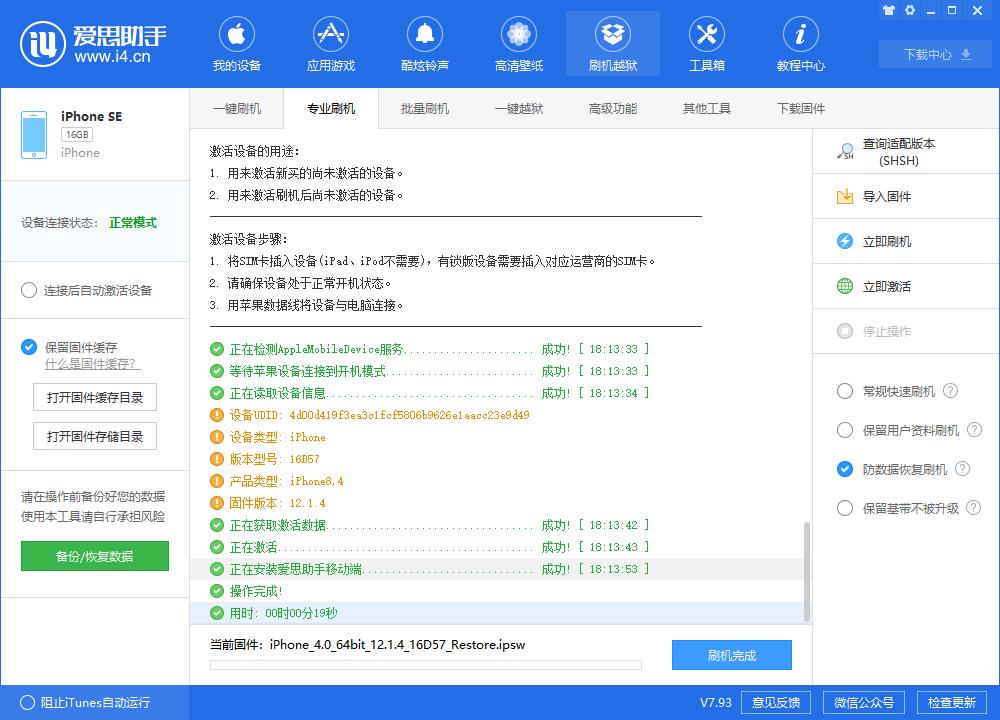
Task: Open the 工具箱 toolbox section
Action: [707, 43]
